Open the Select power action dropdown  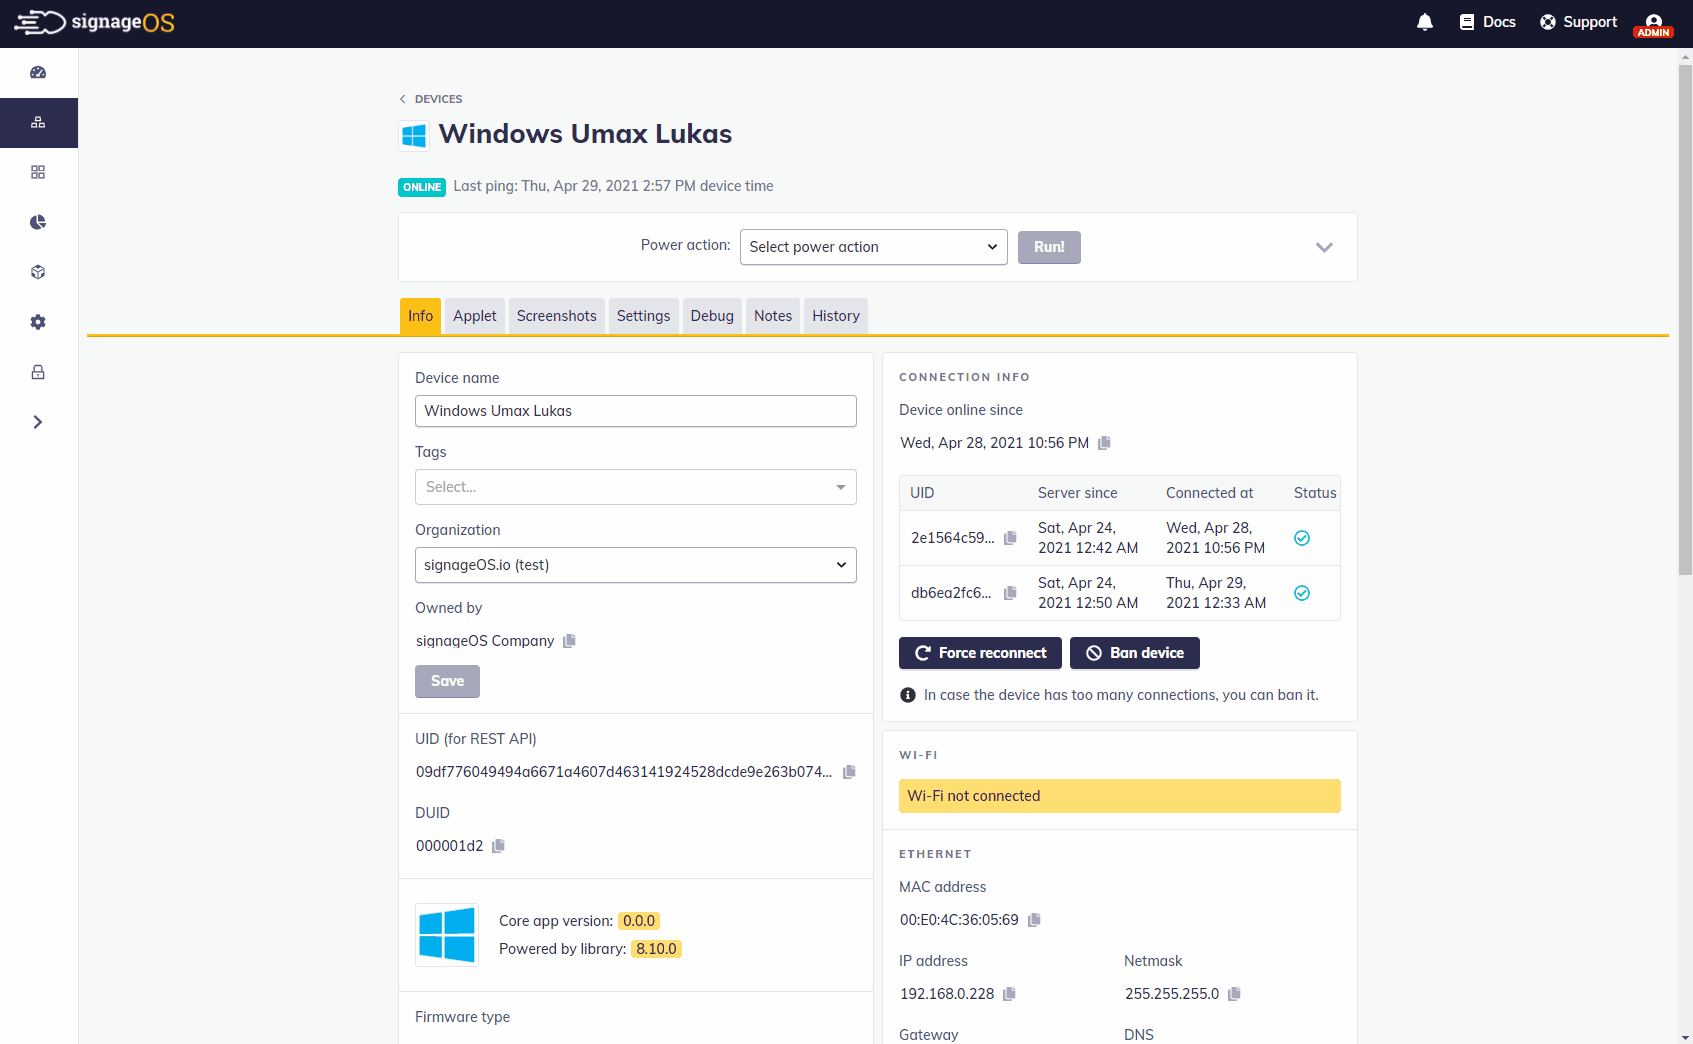pos(873,247)
